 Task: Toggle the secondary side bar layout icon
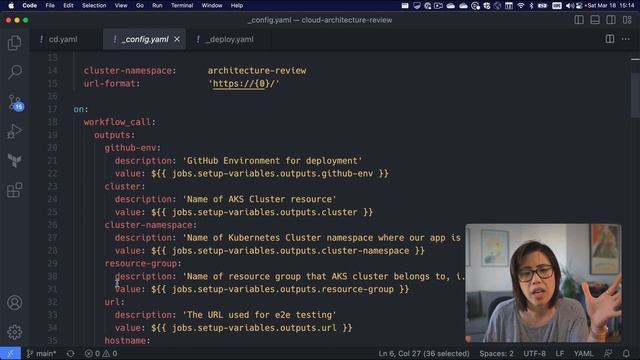click(x=611, y=20)
